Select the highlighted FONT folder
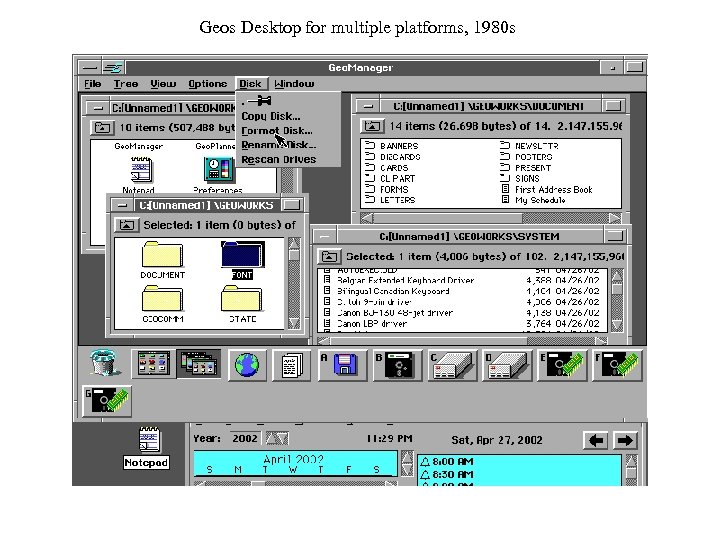This screenshot has width=720, height=540. [x=242, y=260]
